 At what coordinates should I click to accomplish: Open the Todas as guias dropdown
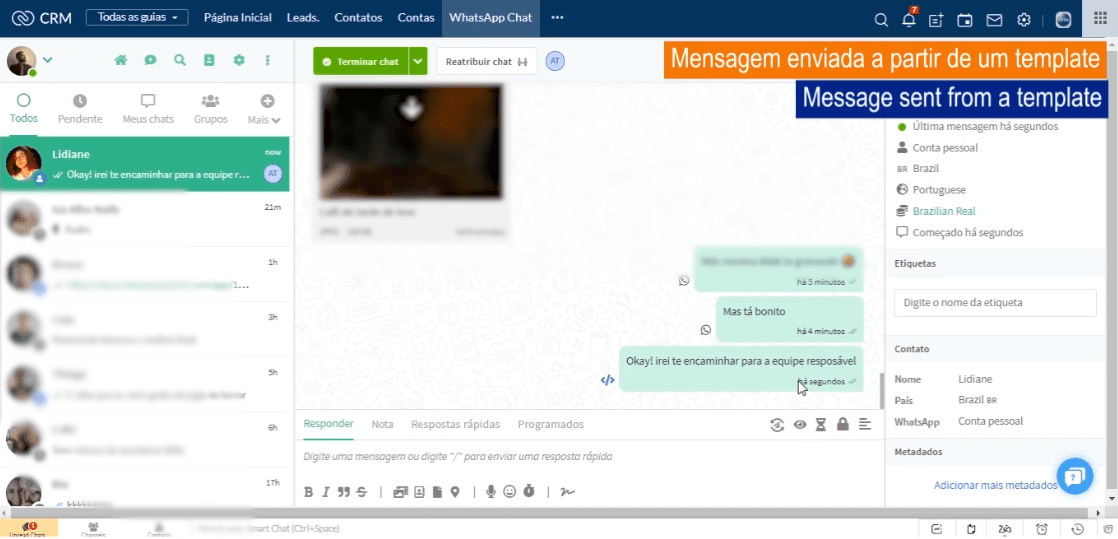(x=136, y=18)
